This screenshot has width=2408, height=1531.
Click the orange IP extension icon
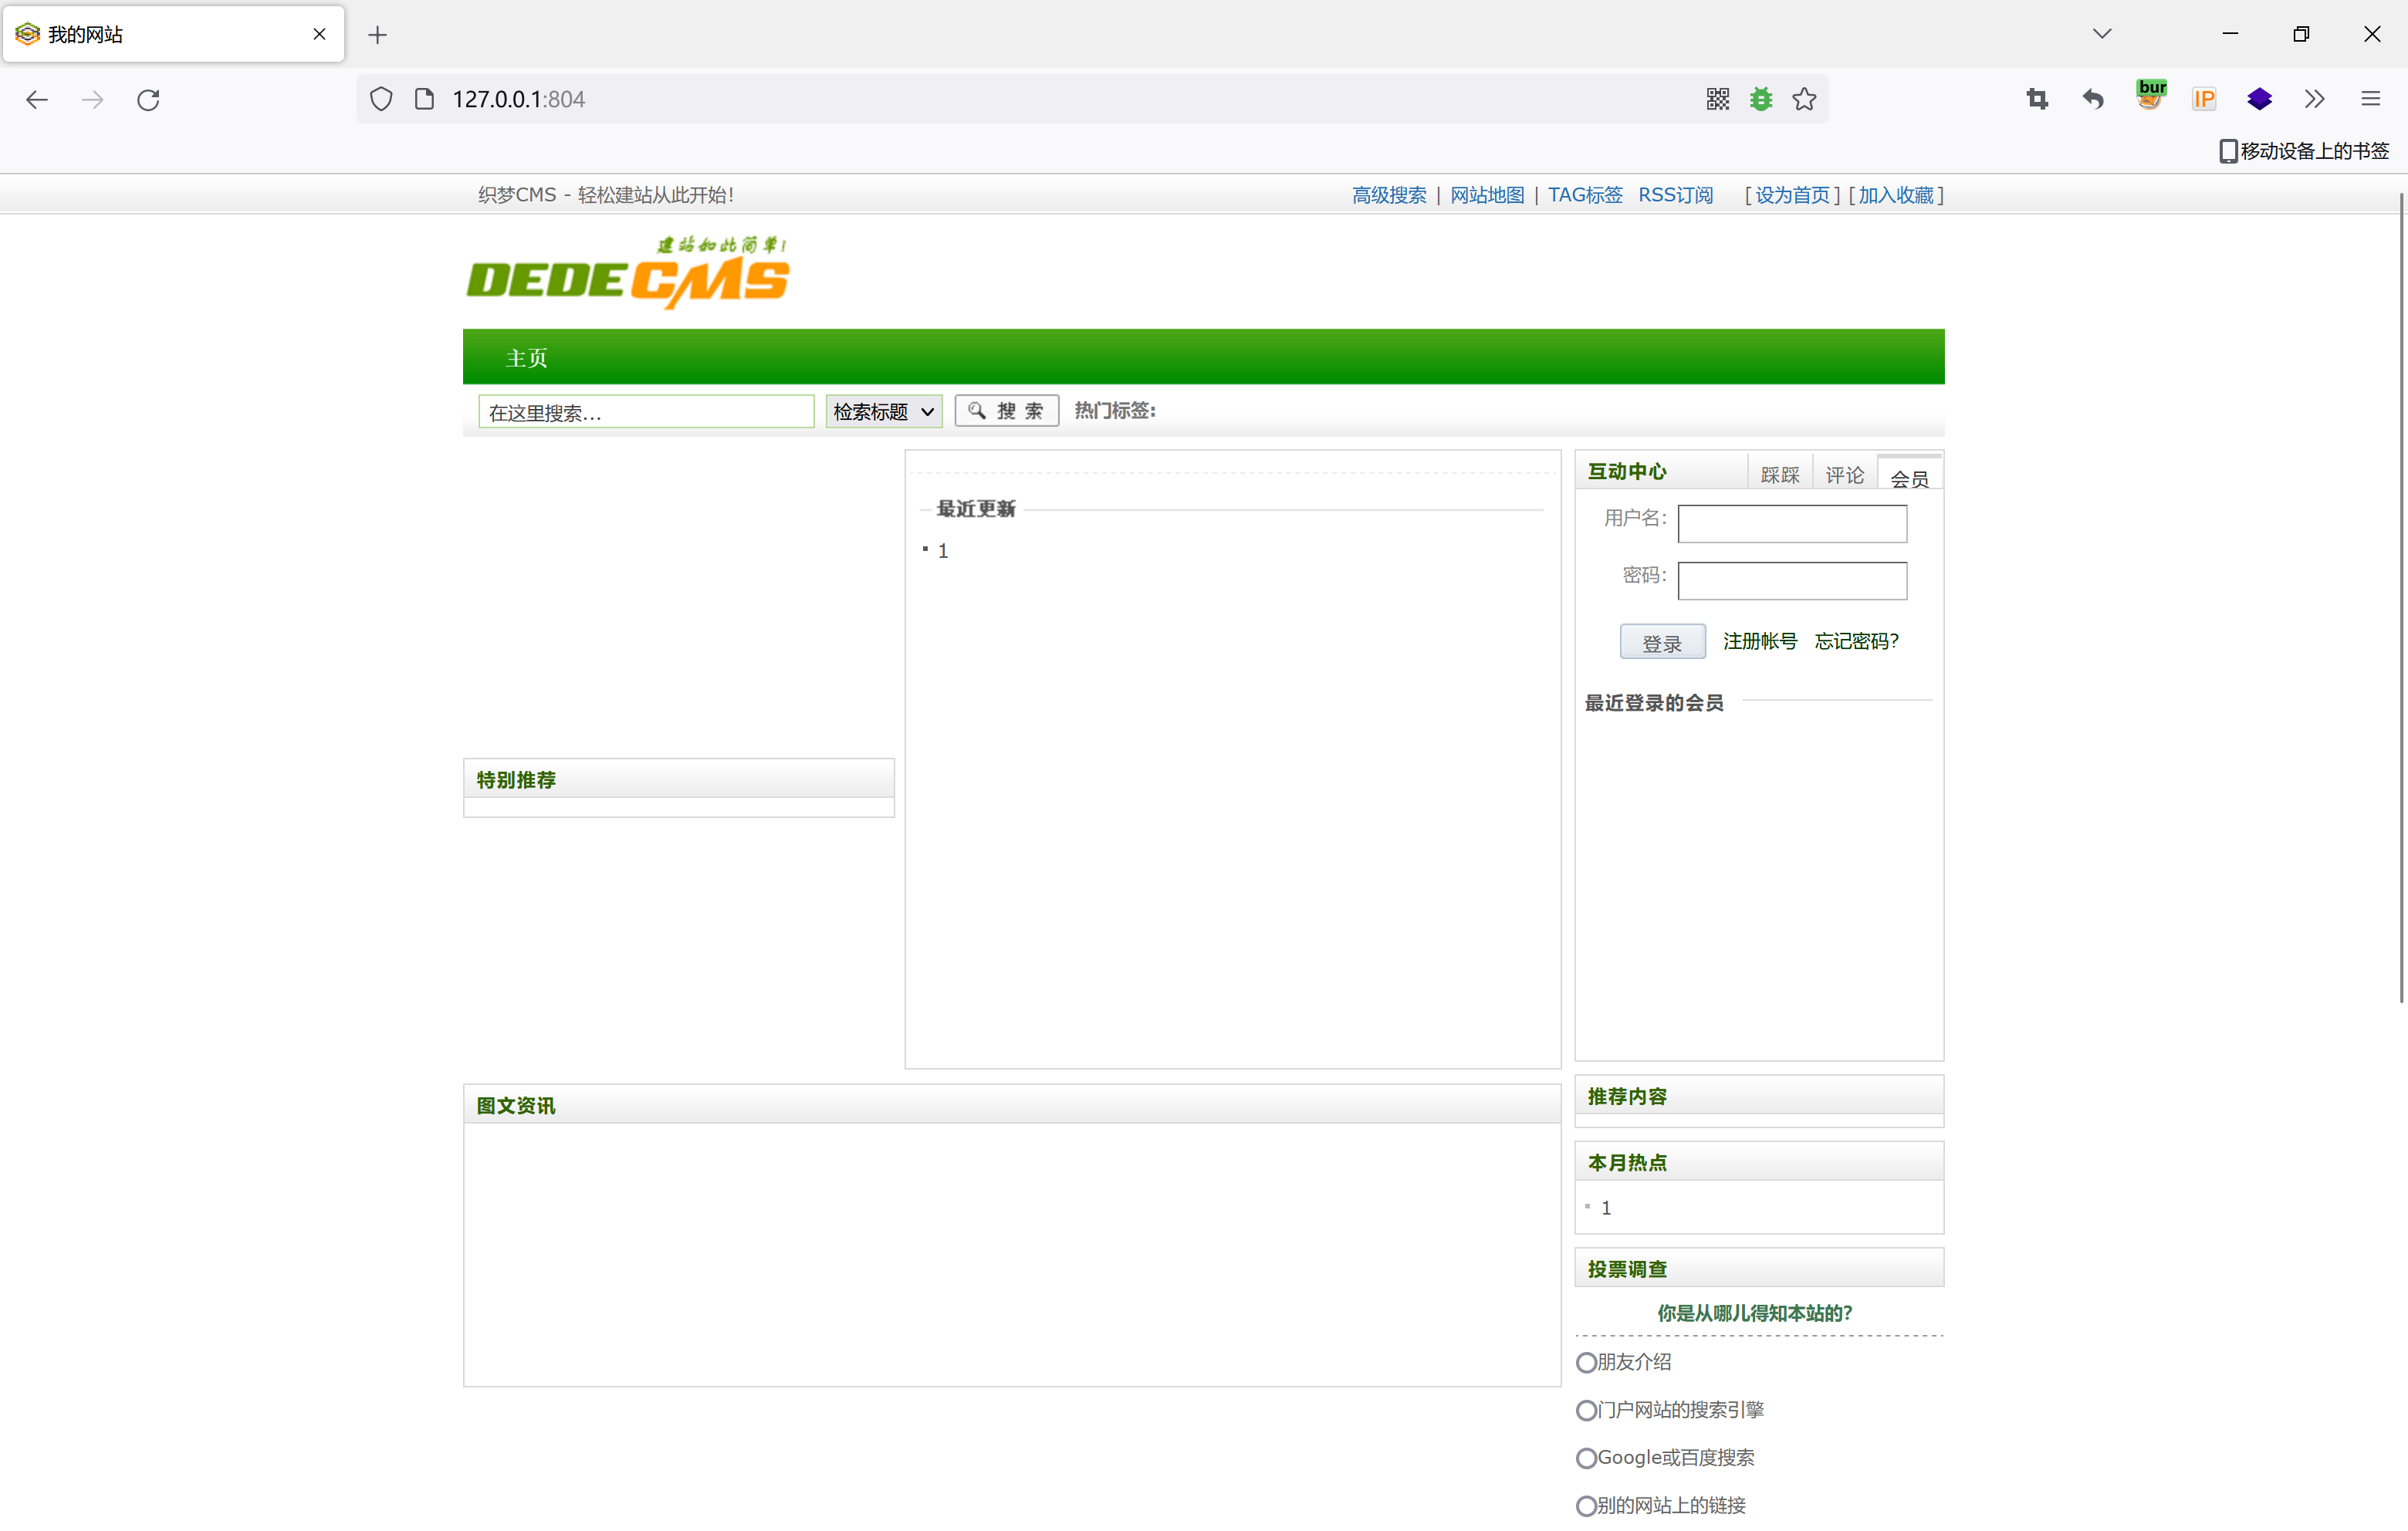tap(2204, 99)
